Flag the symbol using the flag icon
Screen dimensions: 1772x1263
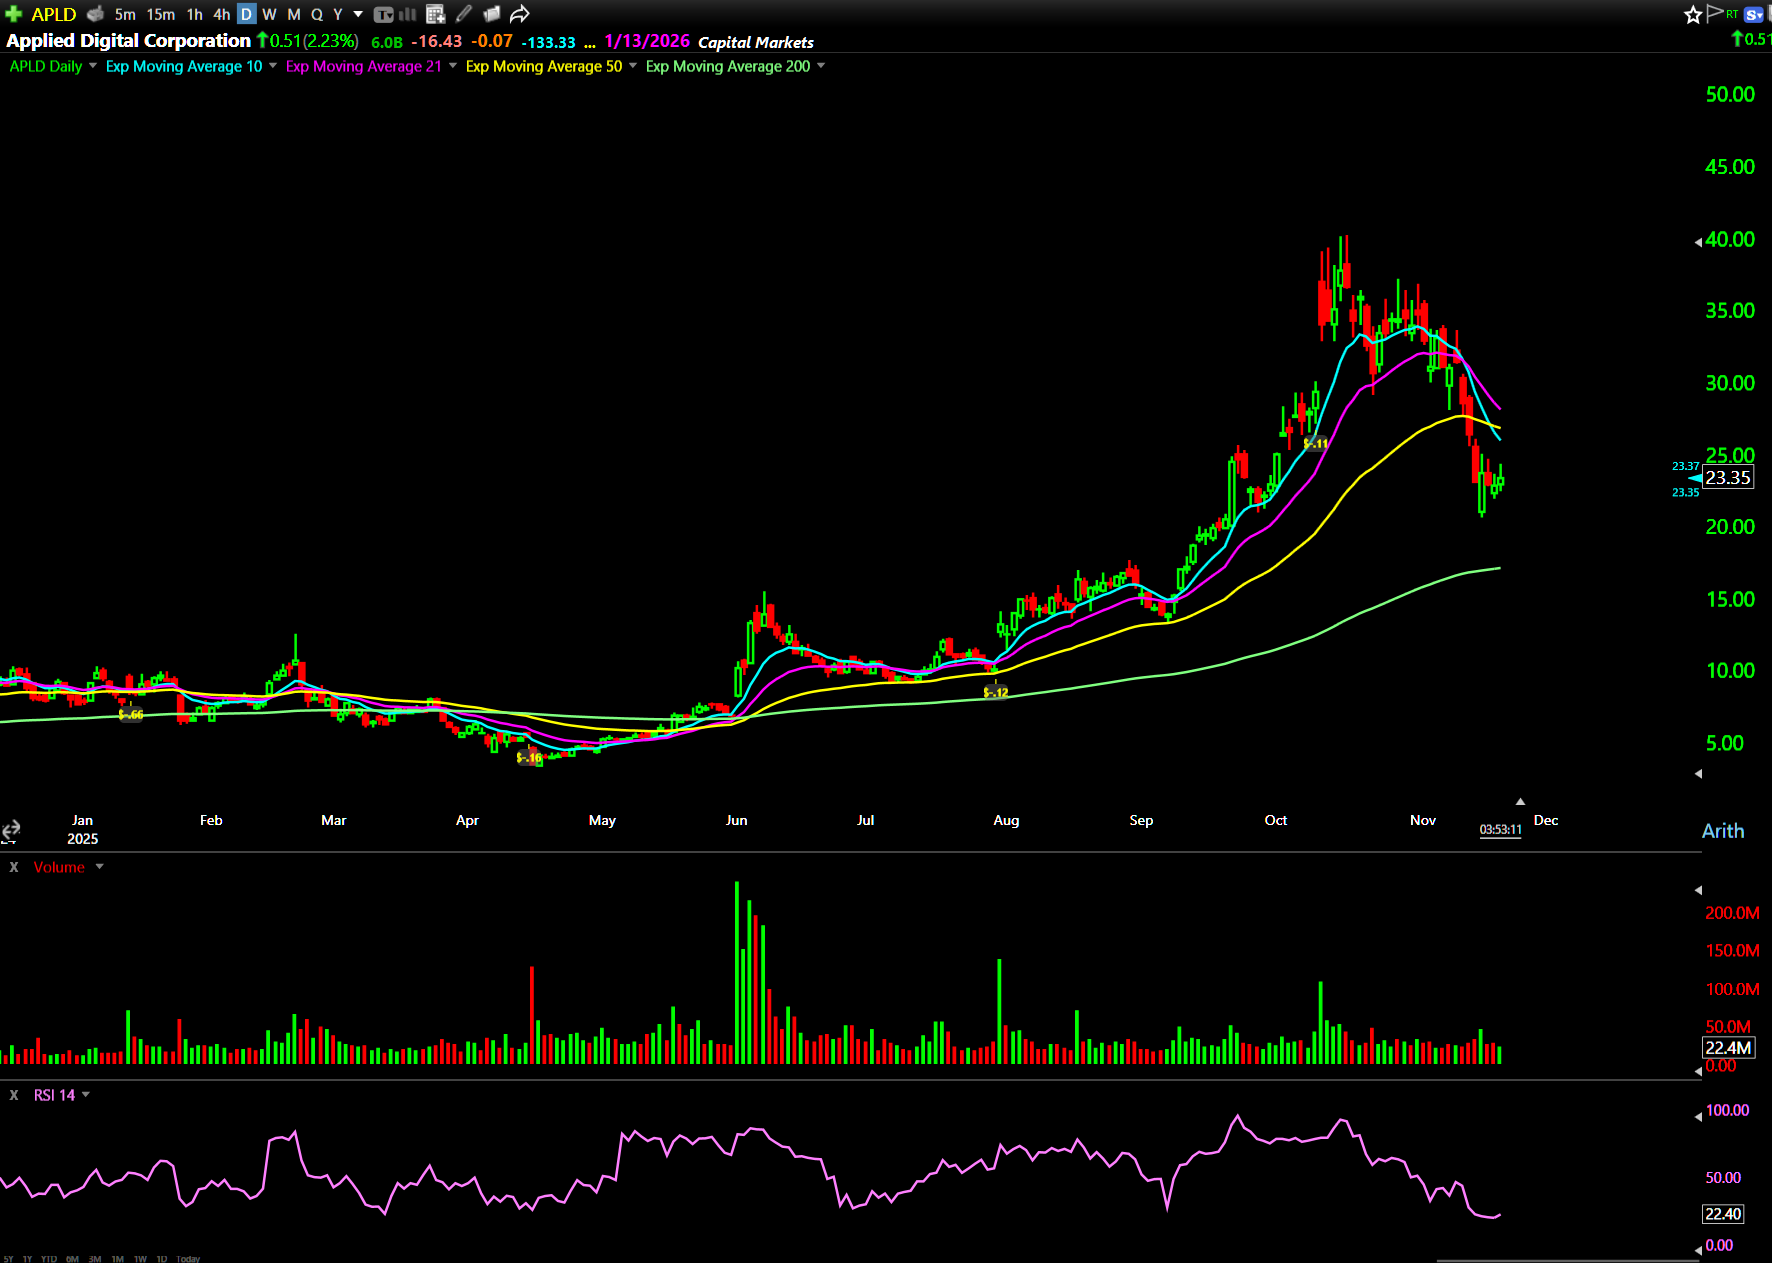[x=1715, y=13]
